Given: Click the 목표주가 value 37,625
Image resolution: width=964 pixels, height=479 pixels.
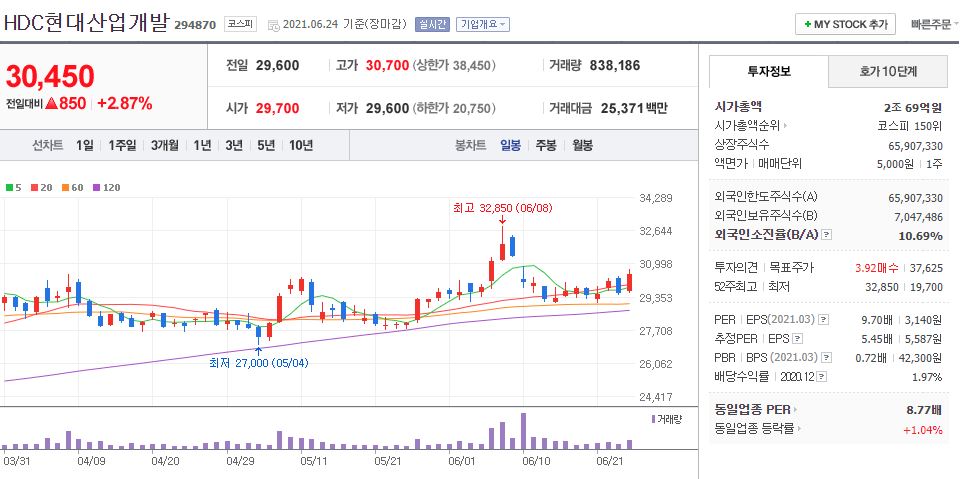Looking at the screenshot, I should click(x=926, y=267).
